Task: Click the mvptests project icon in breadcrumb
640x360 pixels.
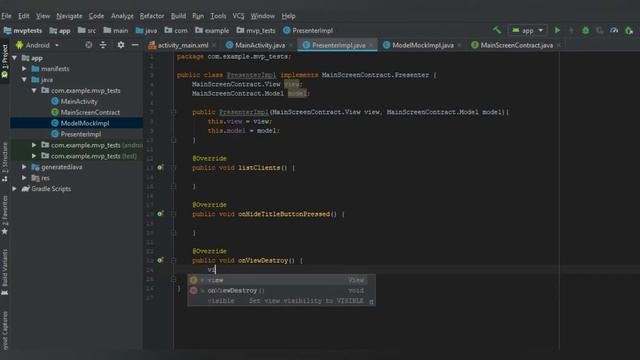Action: (7, 30)
